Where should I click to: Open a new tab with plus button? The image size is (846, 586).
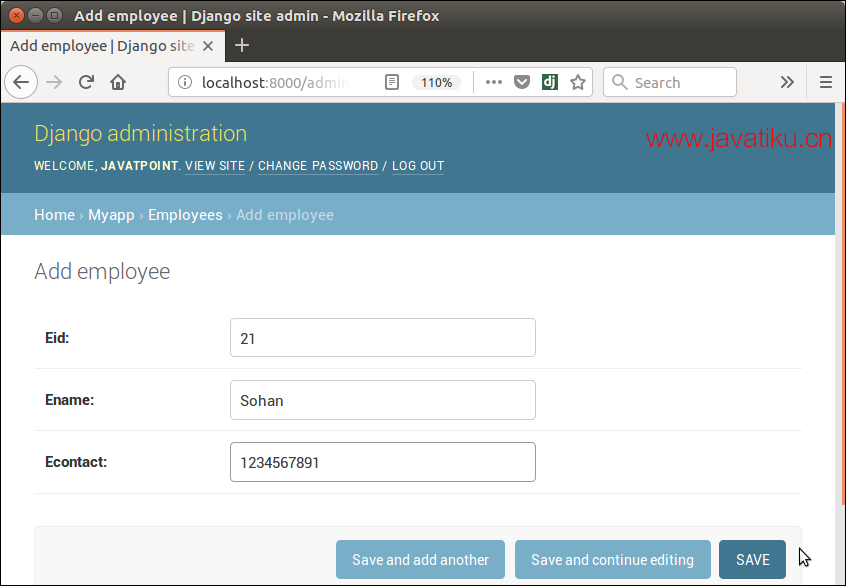(x=242, y=45)
